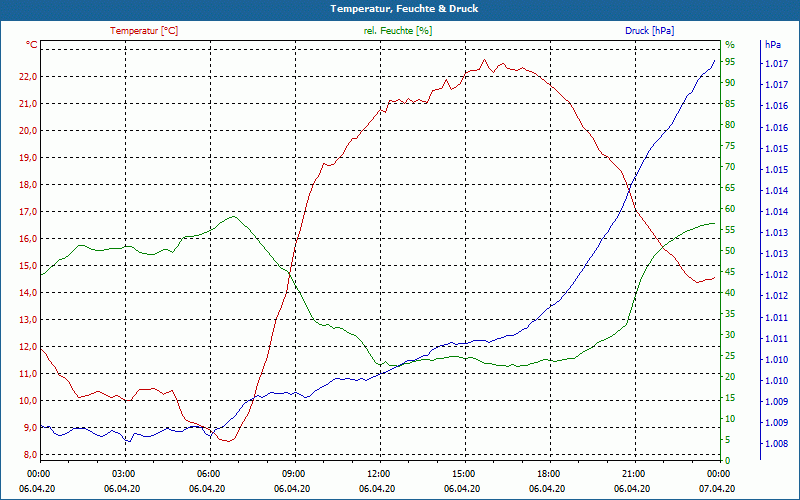The width and height of the screenshot is (800, 500).
Task: Click the '06:00' time axis label
Action: (207, 473)
